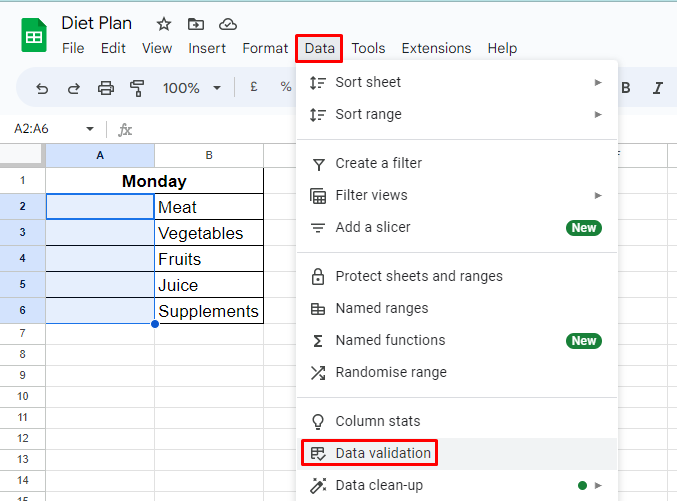The height and width of the screenshot is (501, 677).
Task: Select the Paint format roller icon
Action: pos(137,88)
